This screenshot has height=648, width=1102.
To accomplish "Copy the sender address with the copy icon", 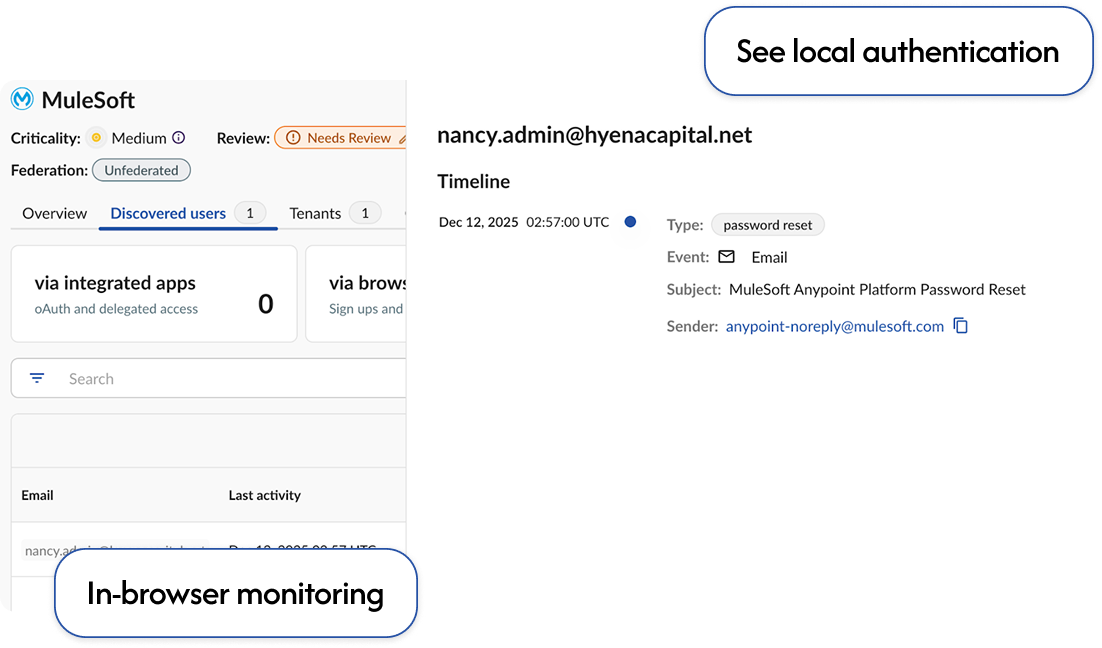I will coord(961,325).
